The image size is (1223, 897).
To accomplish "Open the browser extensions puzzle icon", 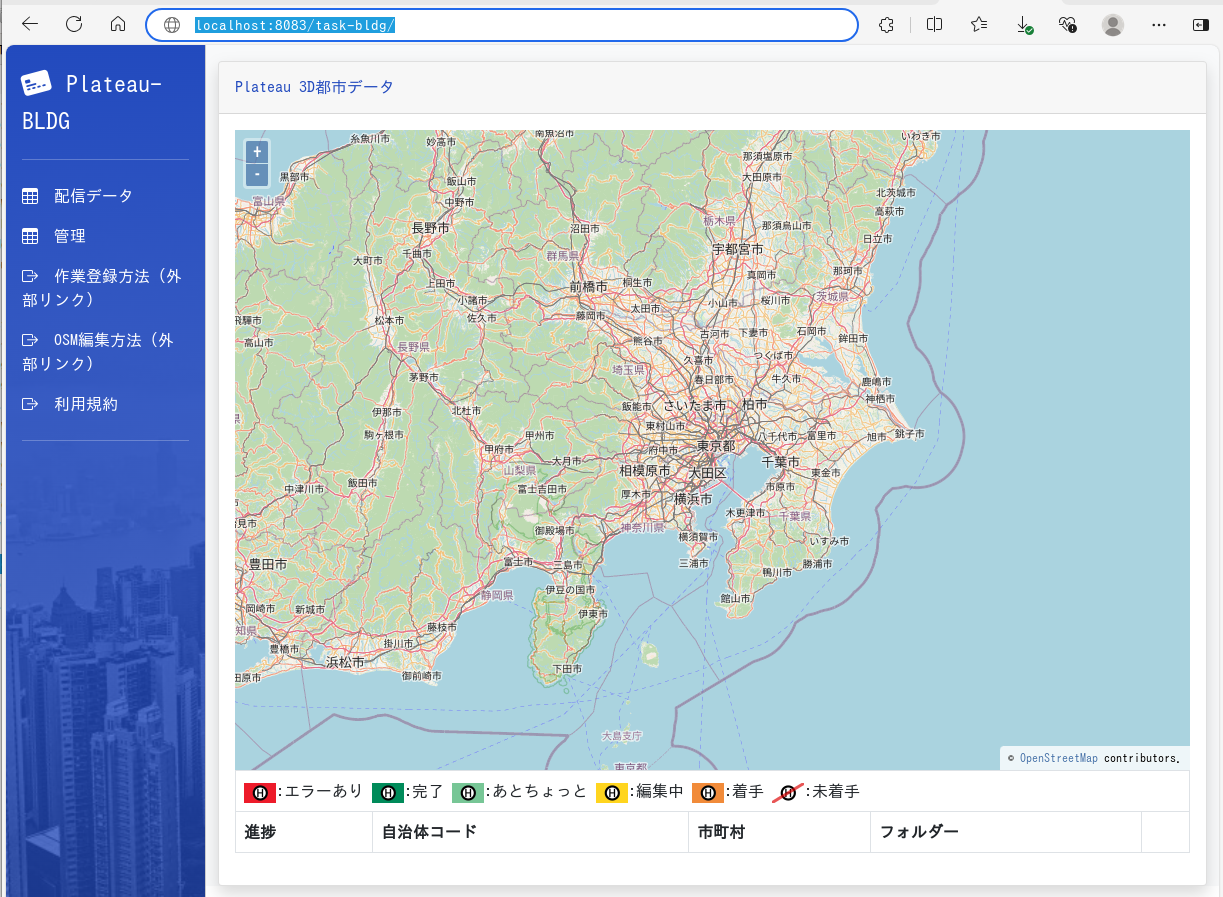I will (885, 25).
